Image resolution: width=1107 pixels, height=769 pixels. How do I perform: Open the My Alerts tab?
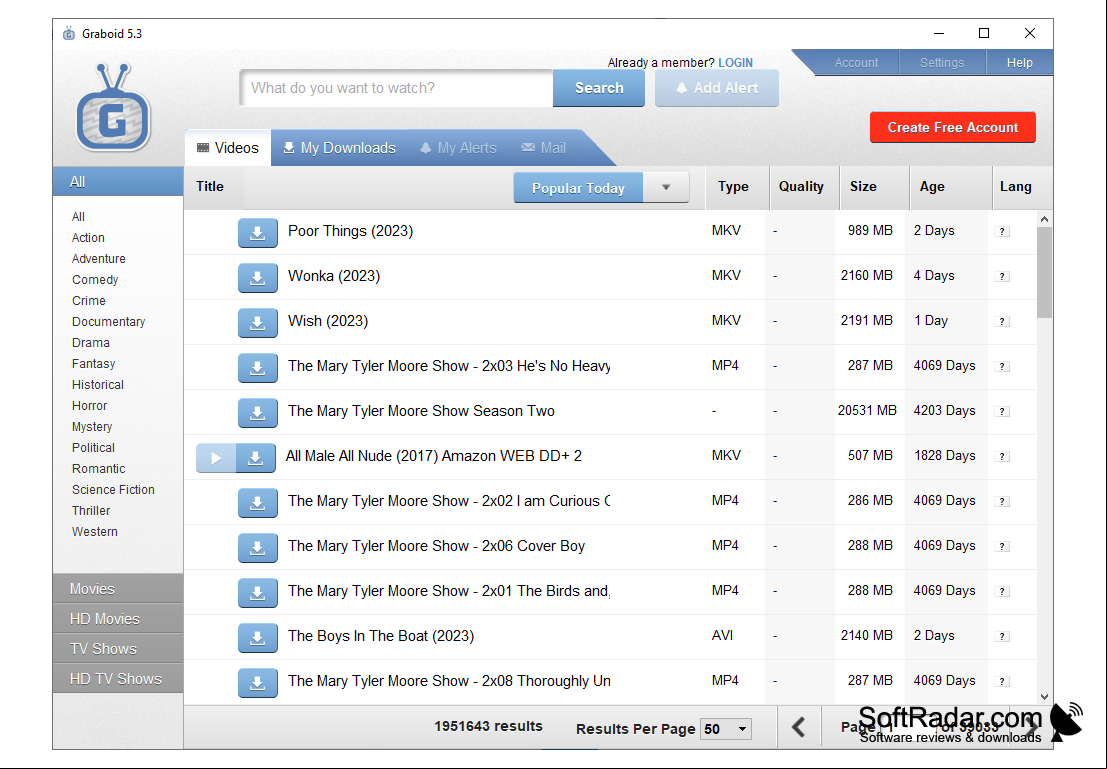[x=458, y=148]
